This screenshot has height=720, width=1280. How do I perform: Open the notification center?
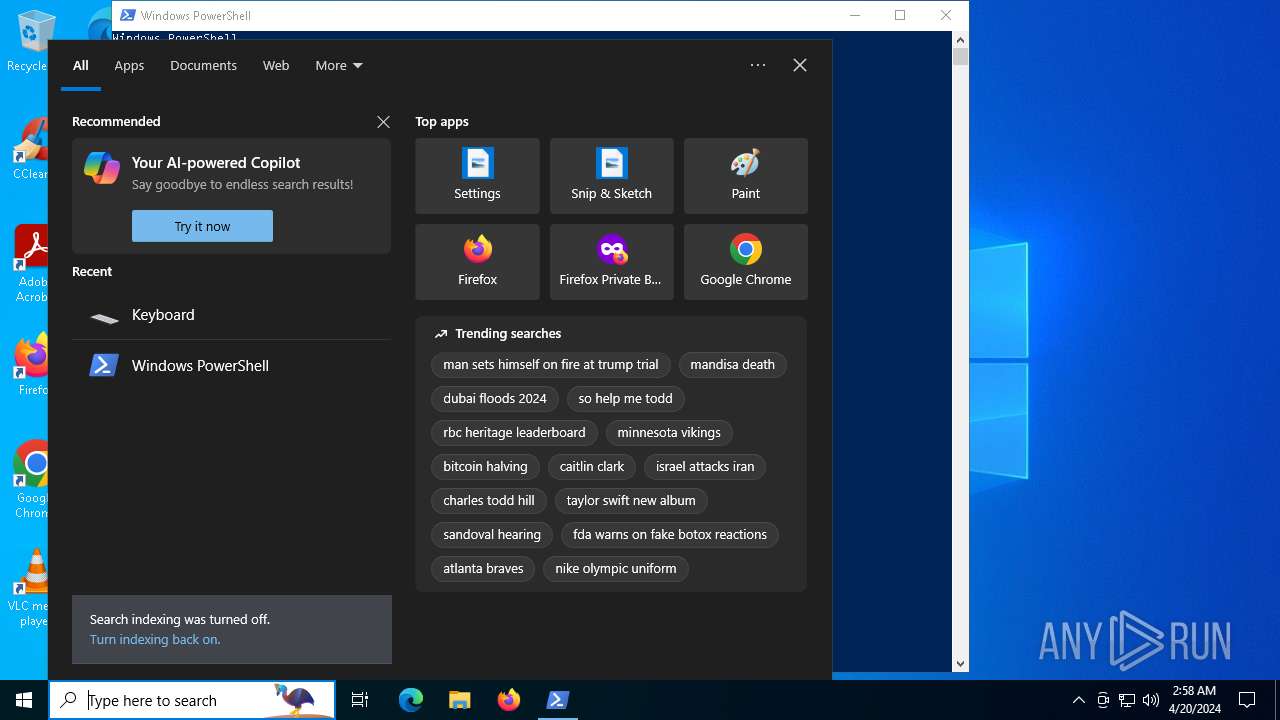(1247, 700)
